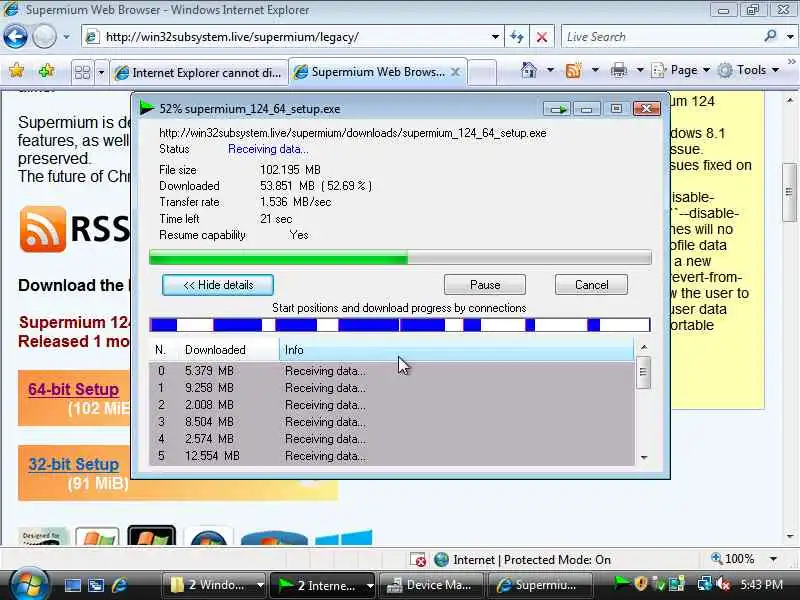Close the Supermium Web Browser tab
The width and height of the screenshot is (800, 600).
click(456, 72)
